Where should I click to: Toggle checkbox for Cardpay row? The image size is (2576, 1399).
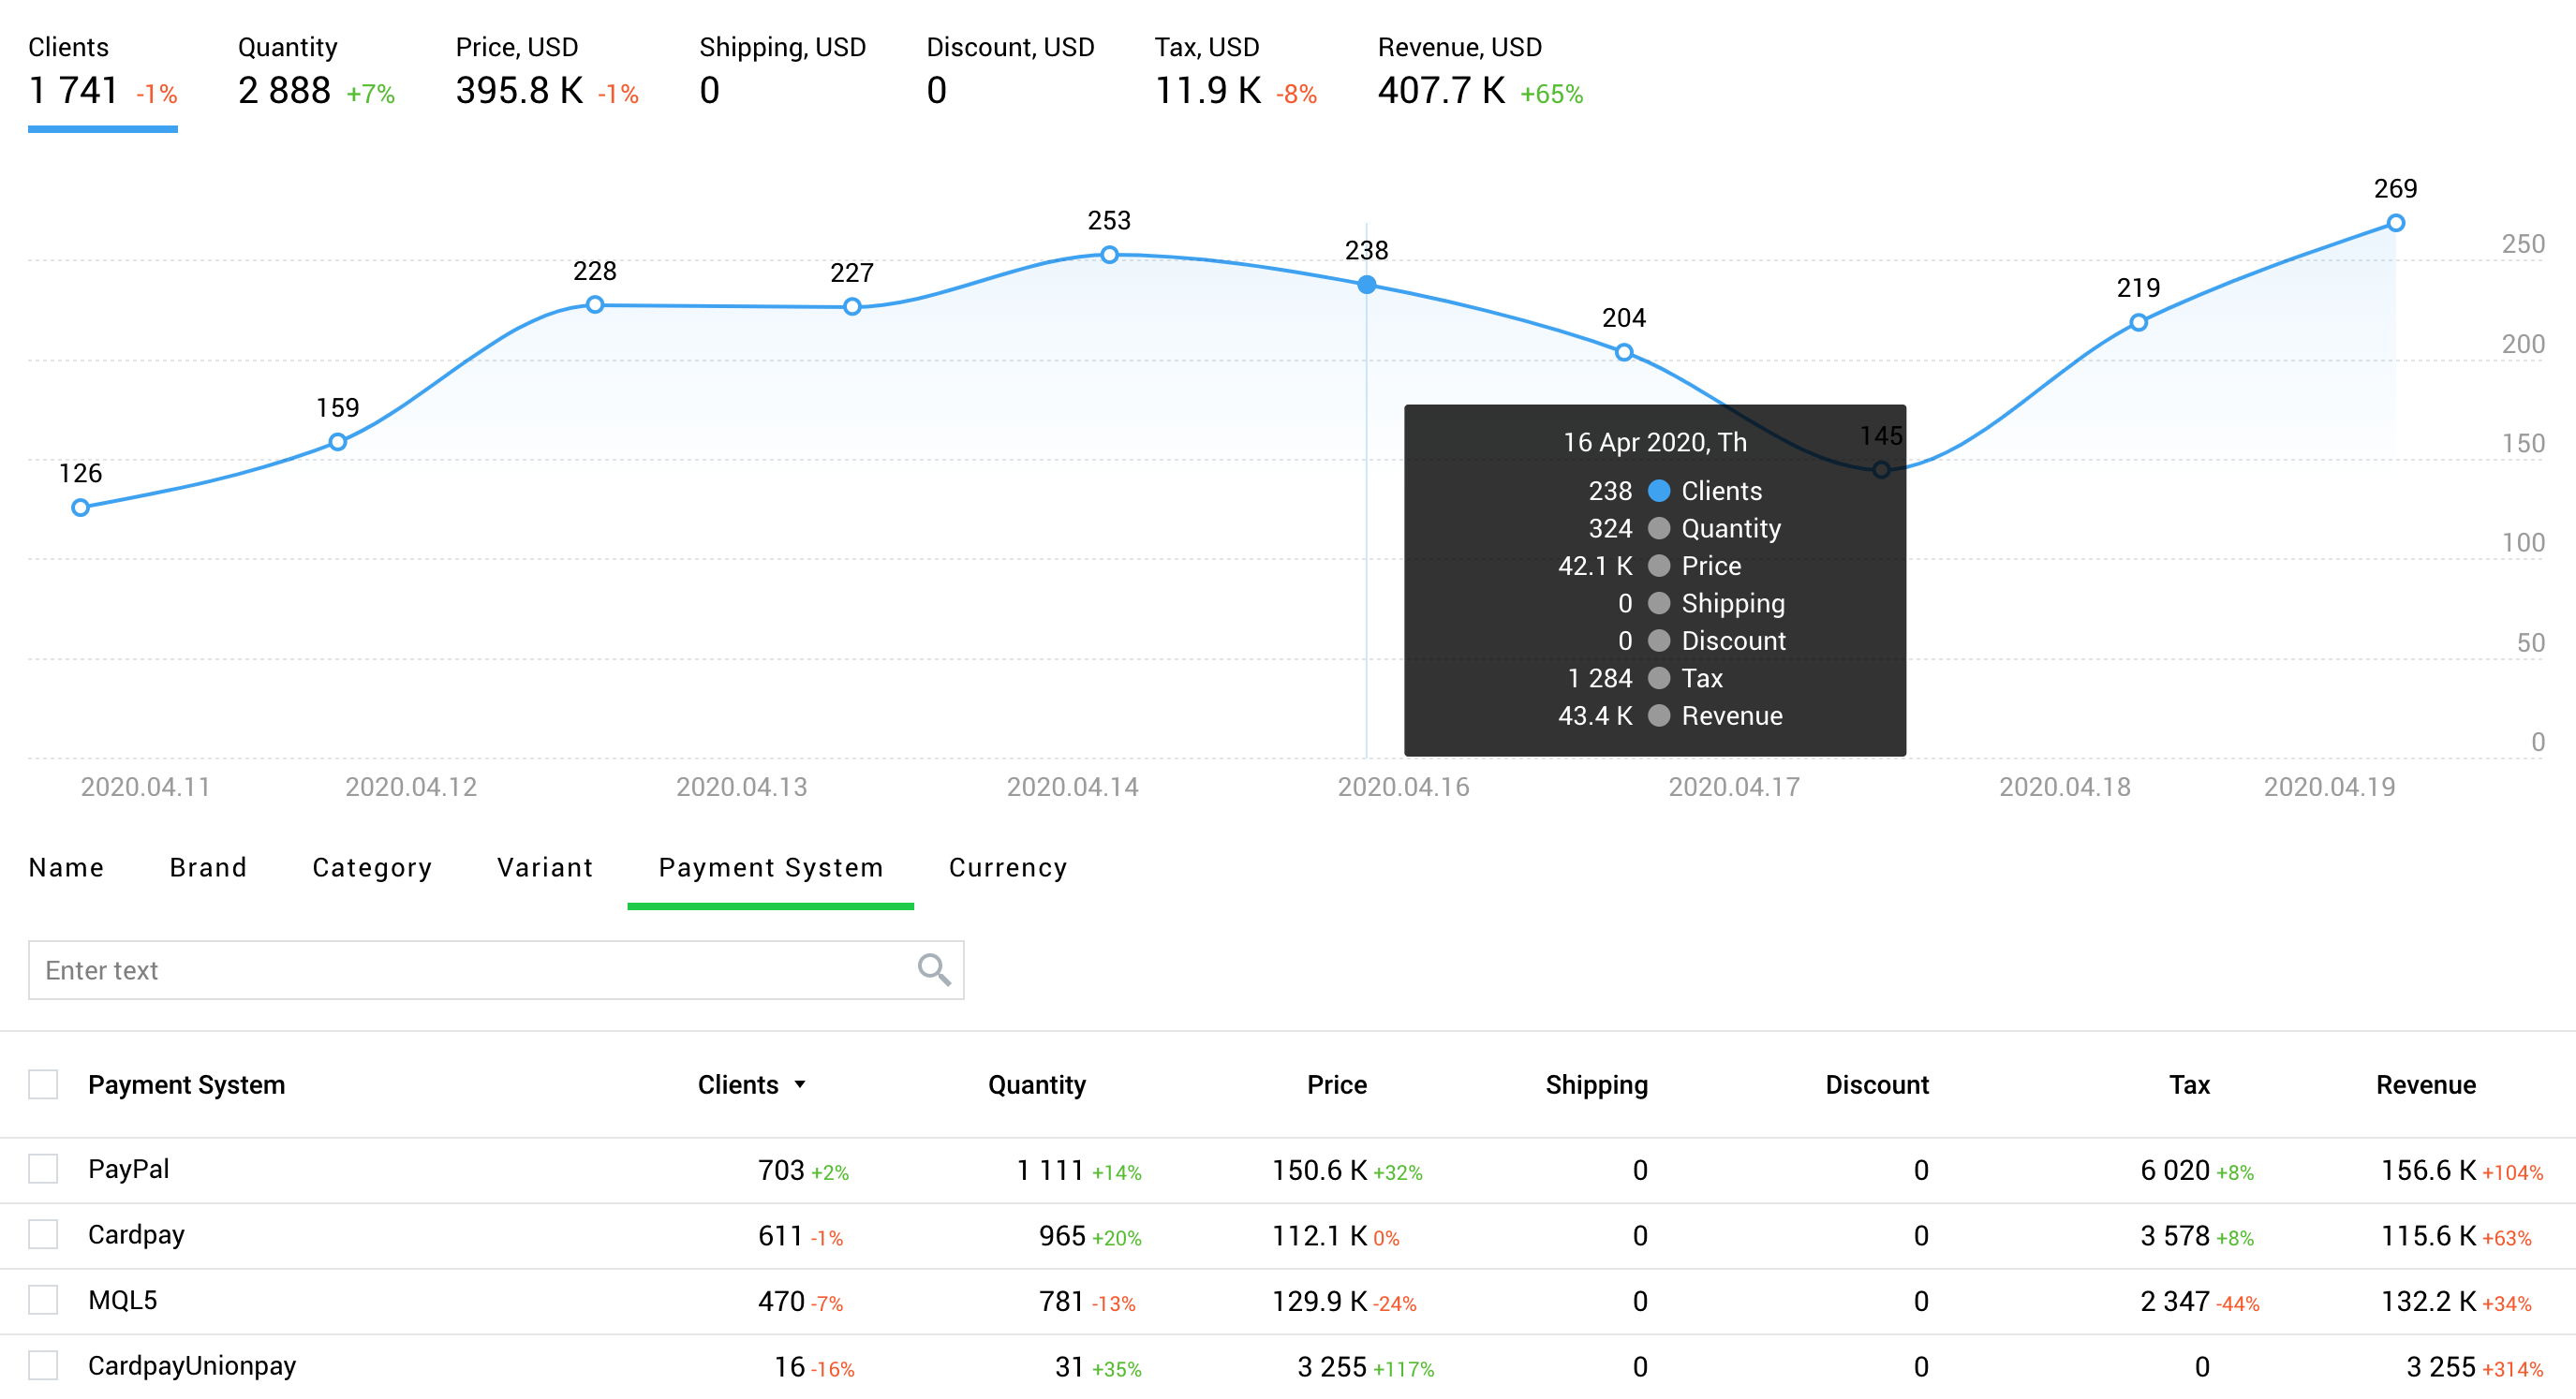[49, 1230]
